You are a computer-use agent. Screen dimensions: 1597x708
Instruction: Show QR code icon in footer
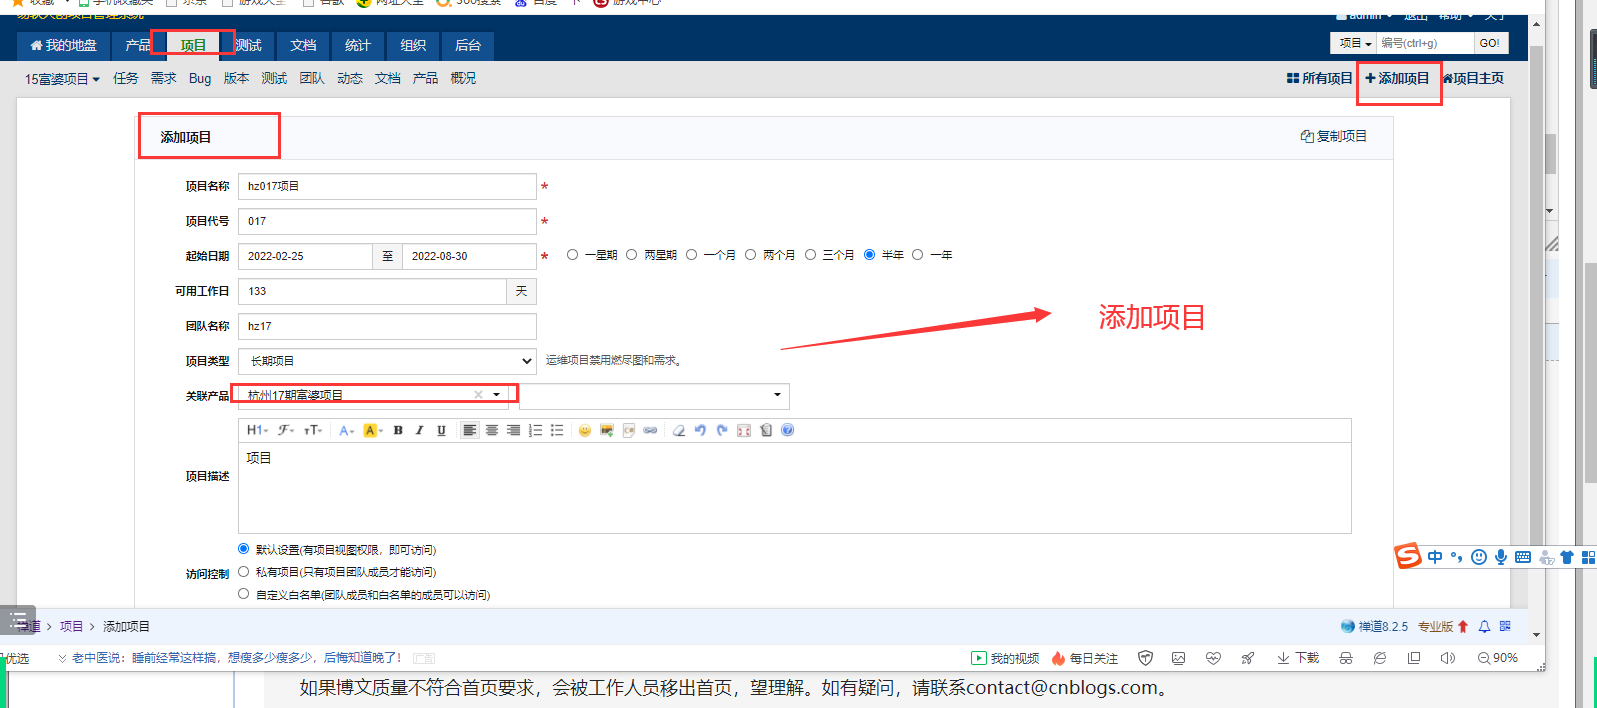[1505, 626]
